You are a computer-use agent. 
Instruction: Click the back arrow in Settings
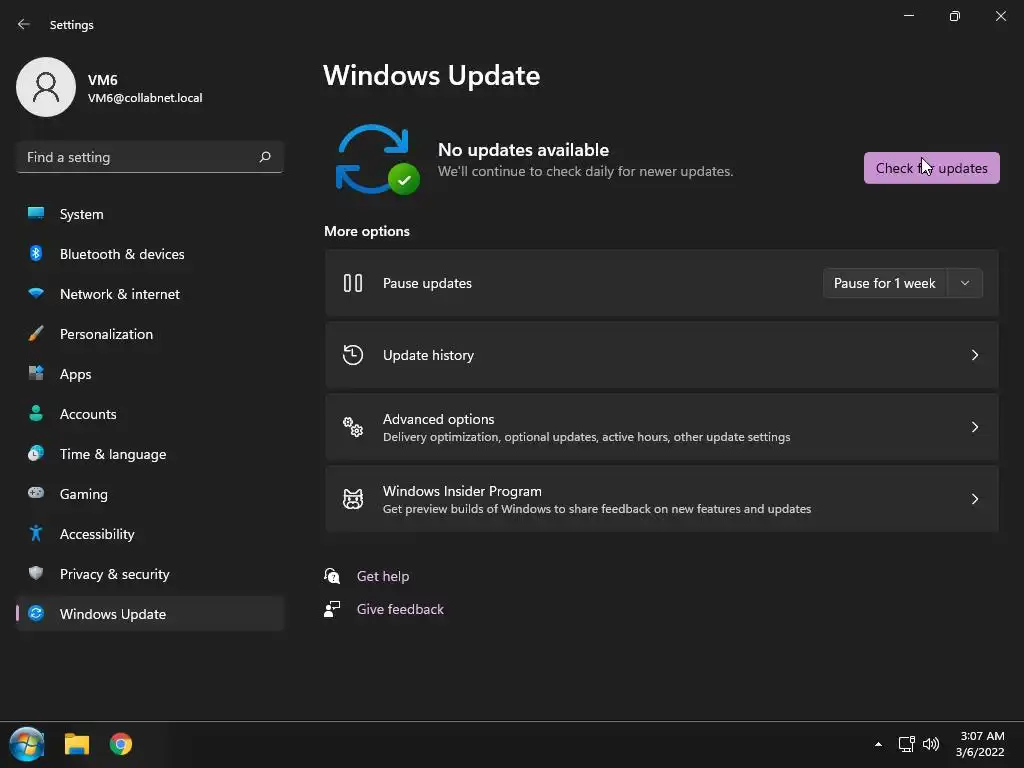(24, 24)
